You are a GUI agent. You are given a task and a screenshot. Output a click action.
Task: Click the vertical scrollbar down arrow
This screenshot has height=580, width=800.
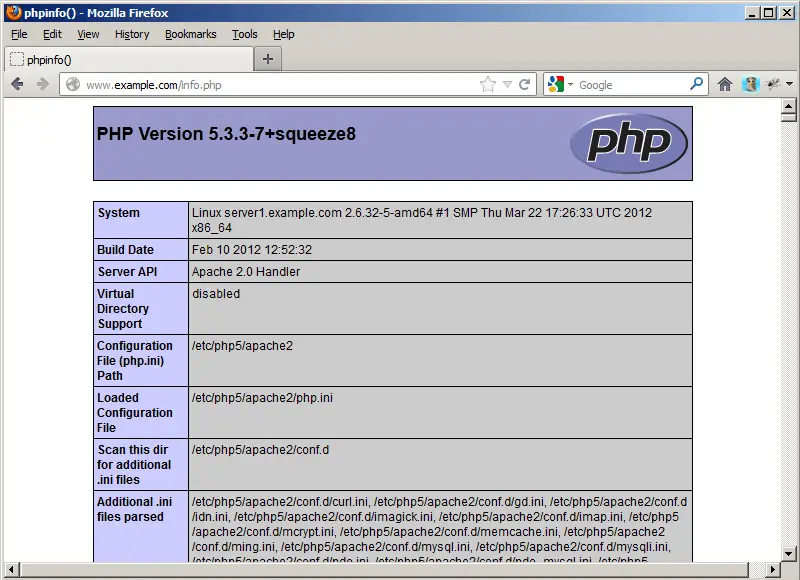[788, 553]
